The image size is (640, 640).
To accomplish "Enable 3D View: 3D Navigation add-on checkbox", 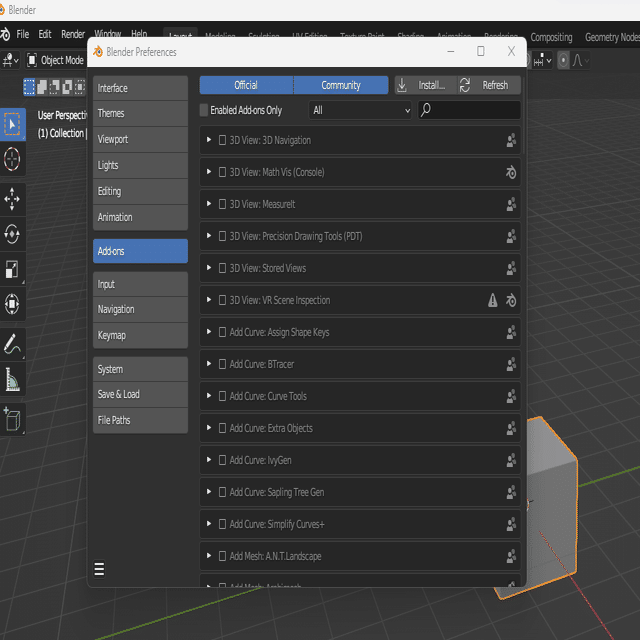I will click(222, 140).
